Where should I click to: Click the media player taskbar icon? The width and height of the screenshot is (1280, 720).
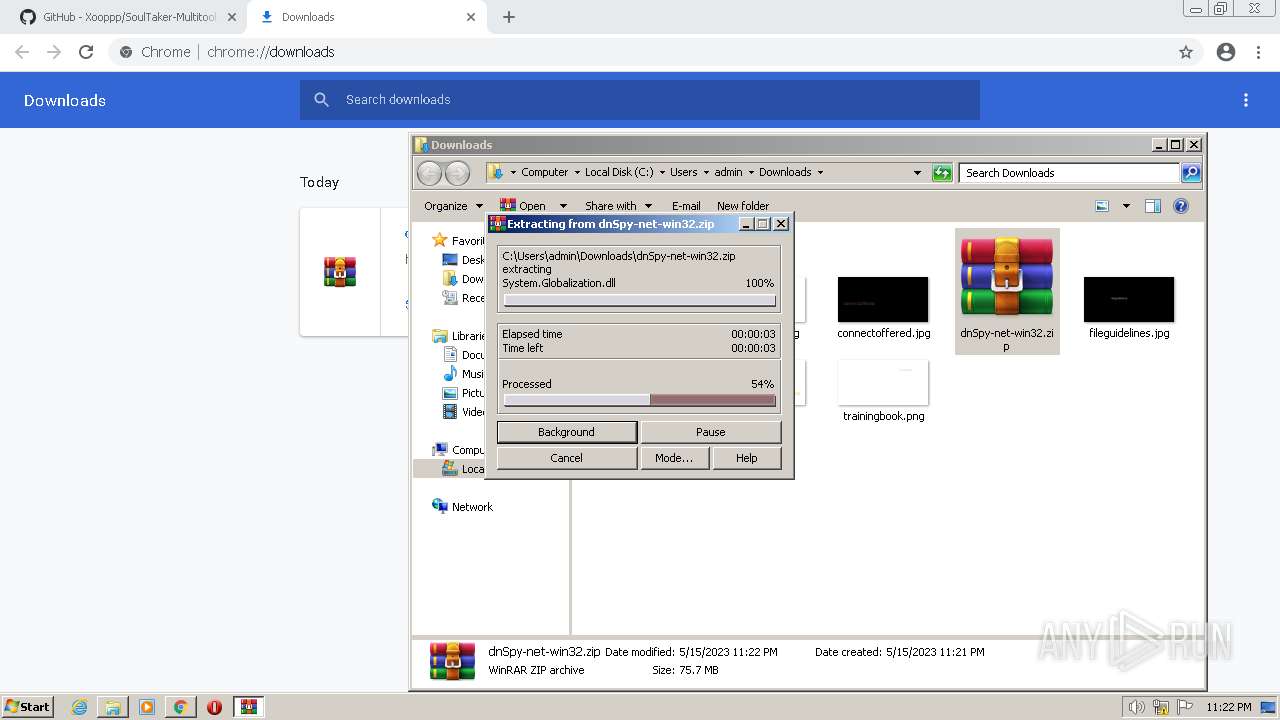click(x=147, y=707)
